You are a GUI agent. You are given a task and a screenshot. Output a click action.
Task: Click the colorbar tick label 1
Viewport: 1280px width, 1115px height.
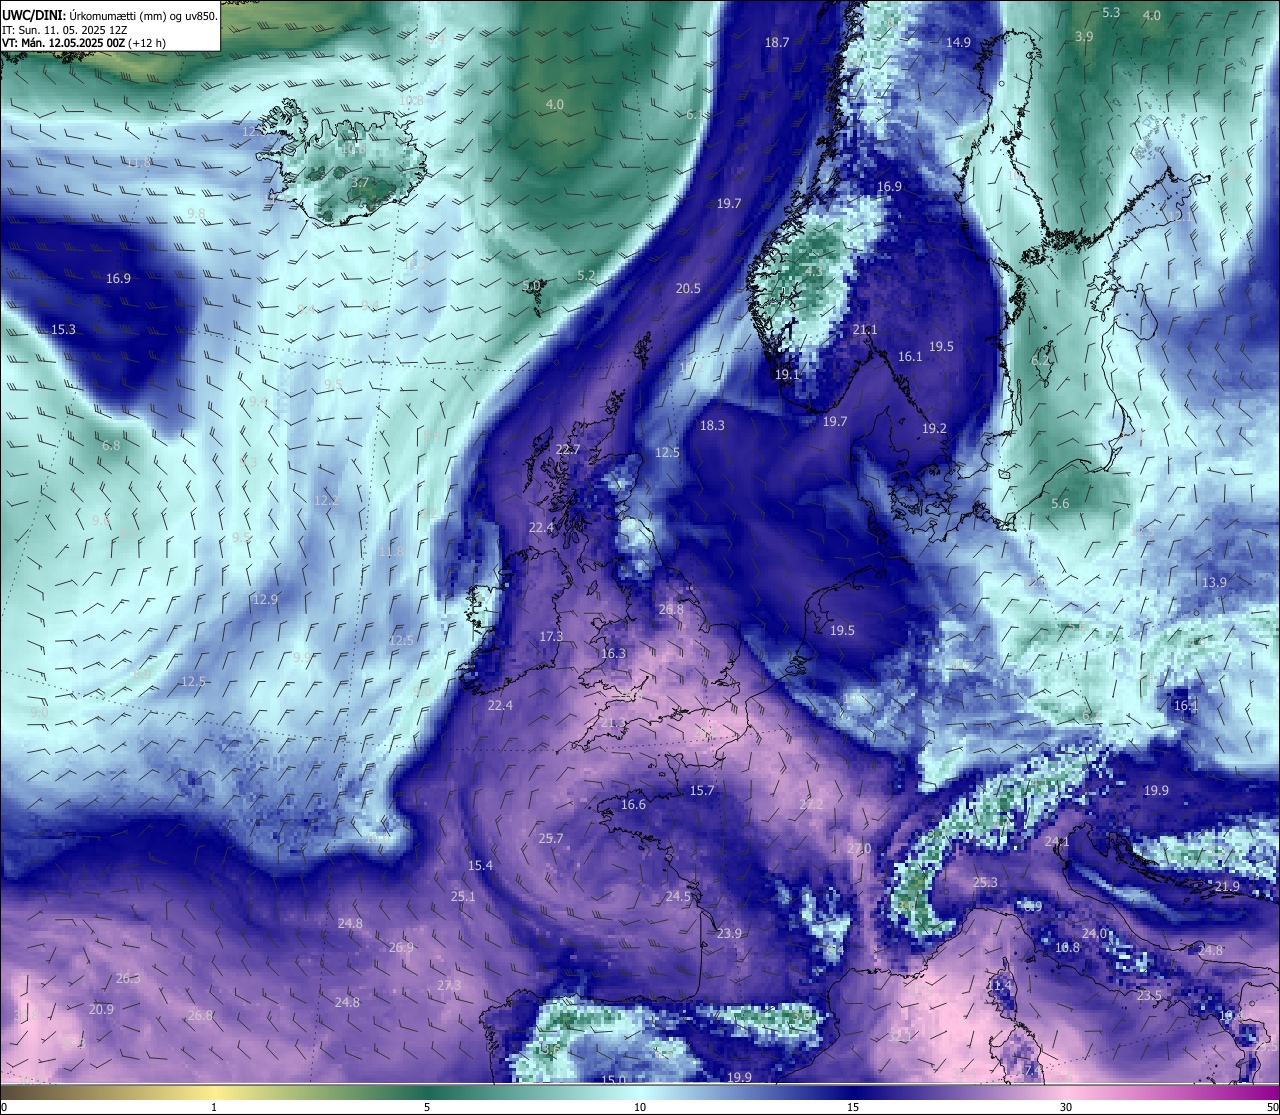214,1106
